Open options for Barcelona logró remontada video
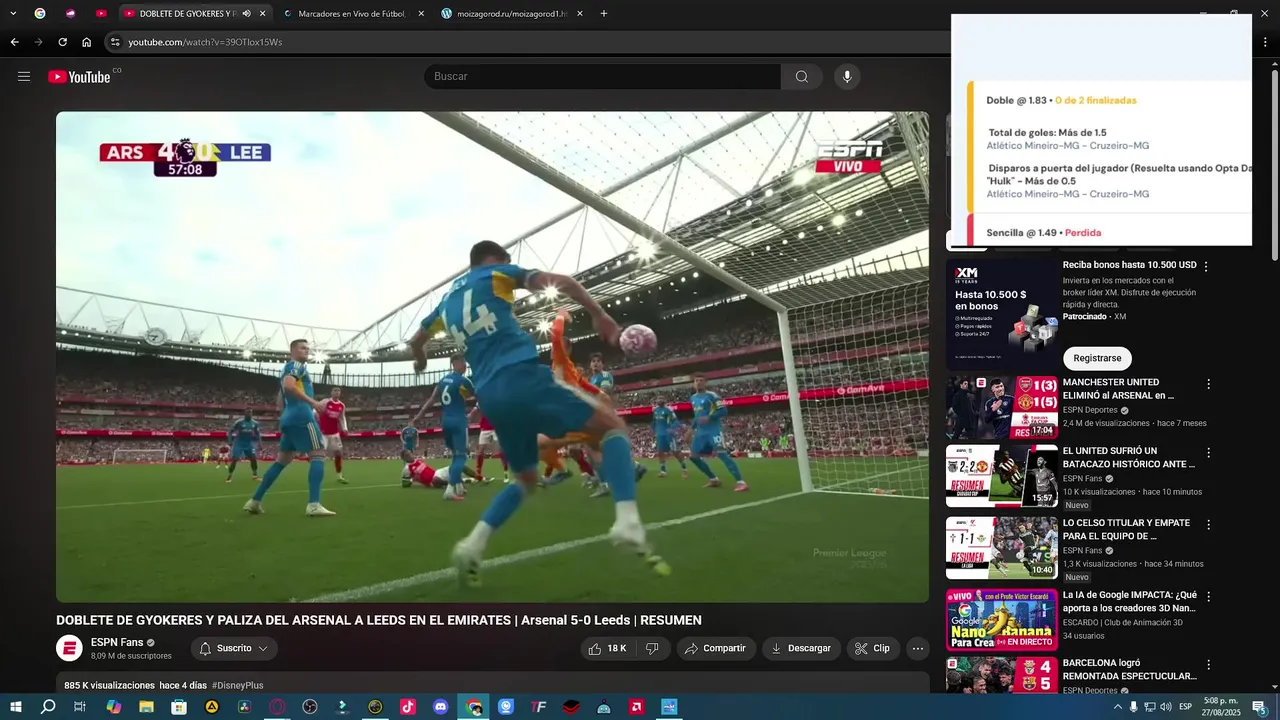1280x720 pixels. coord(1208,665)
